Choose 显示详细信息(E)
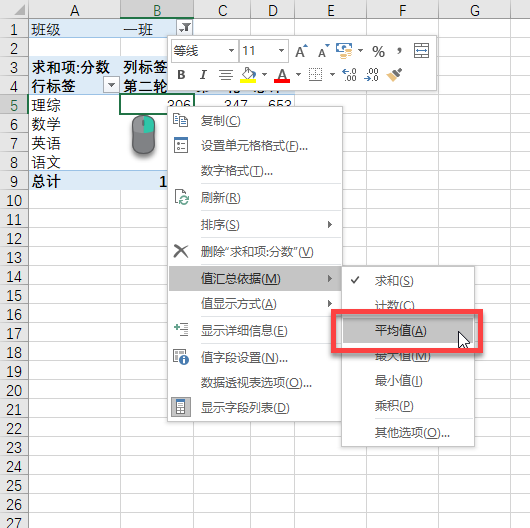This screenshot has width=530, height=528. tap(255, 331)
